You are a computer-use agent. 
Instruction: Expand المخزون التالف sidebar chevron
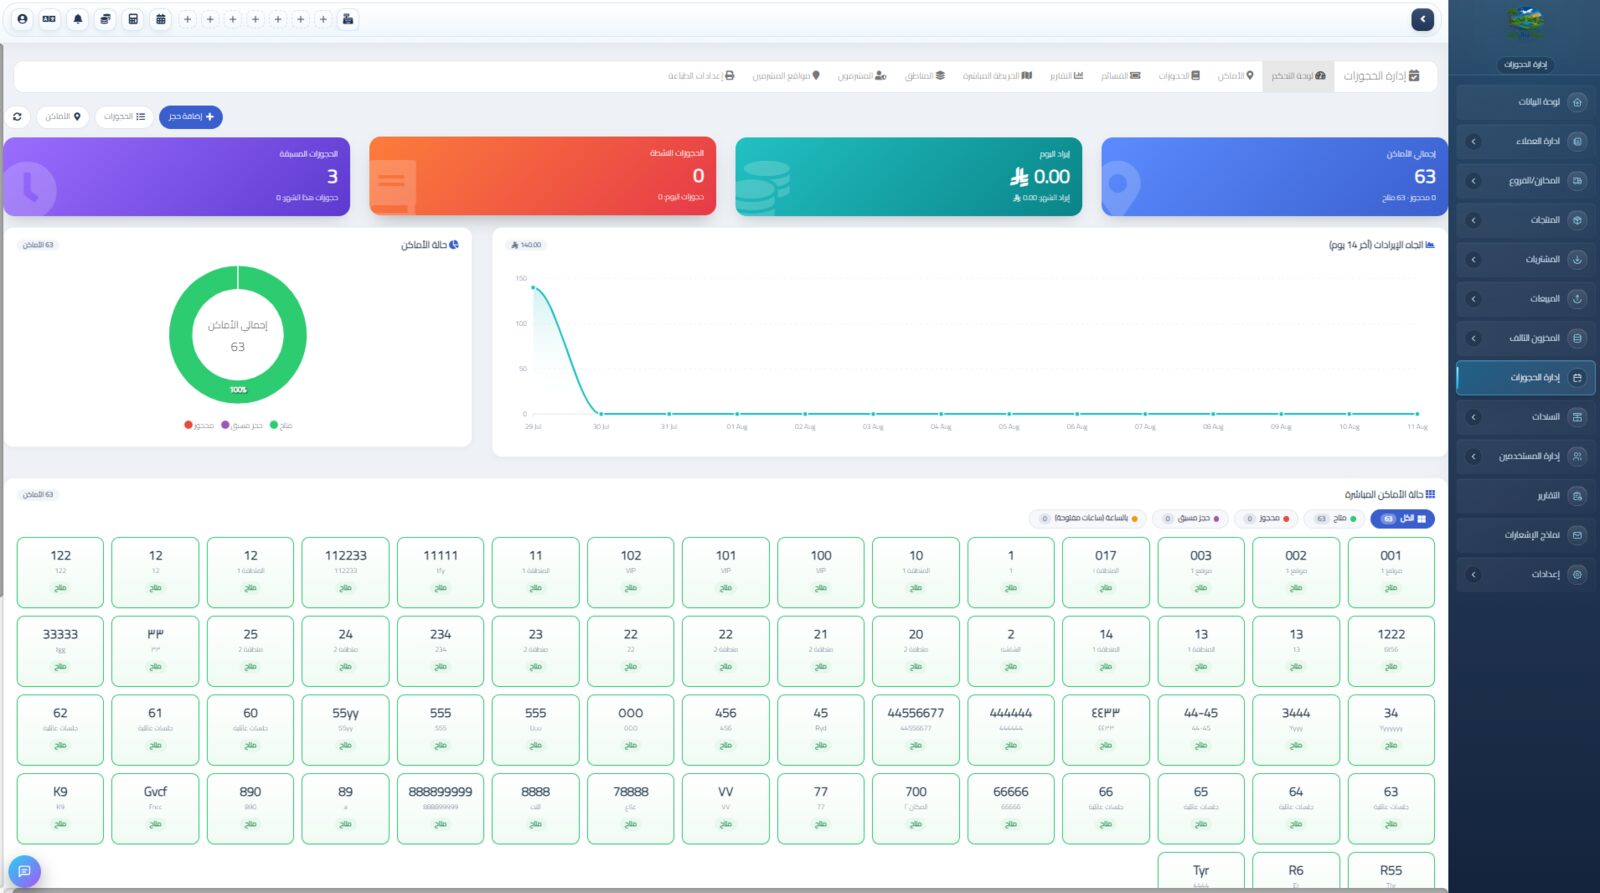1473,338
